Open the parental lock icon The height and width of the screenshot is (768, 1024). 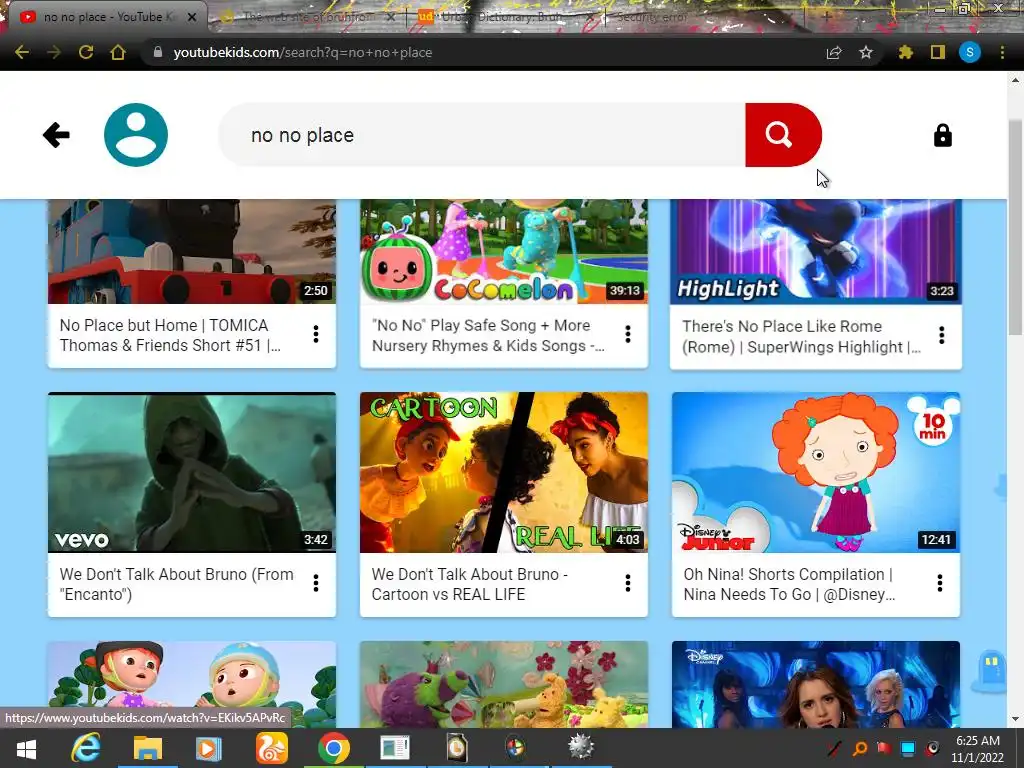point(942,135)
